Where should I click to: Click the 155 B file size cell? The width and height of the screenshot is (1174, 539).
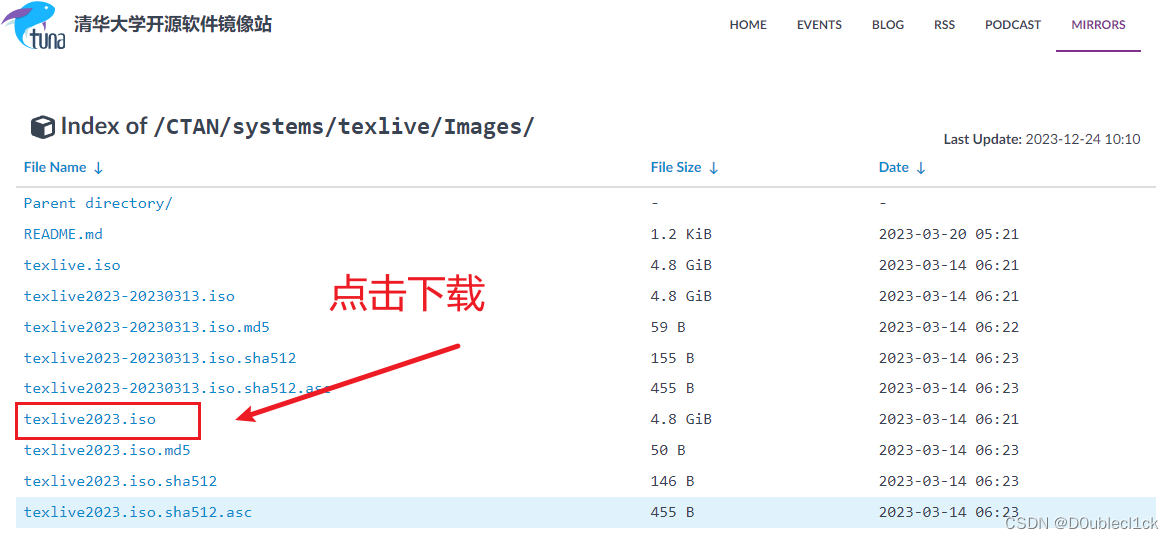672,358
